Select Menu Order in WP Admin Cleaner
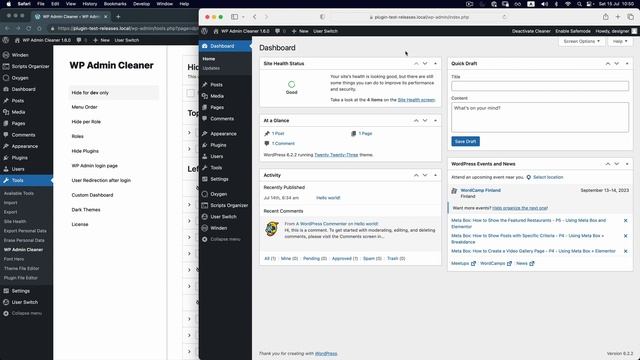 (84, 107)
